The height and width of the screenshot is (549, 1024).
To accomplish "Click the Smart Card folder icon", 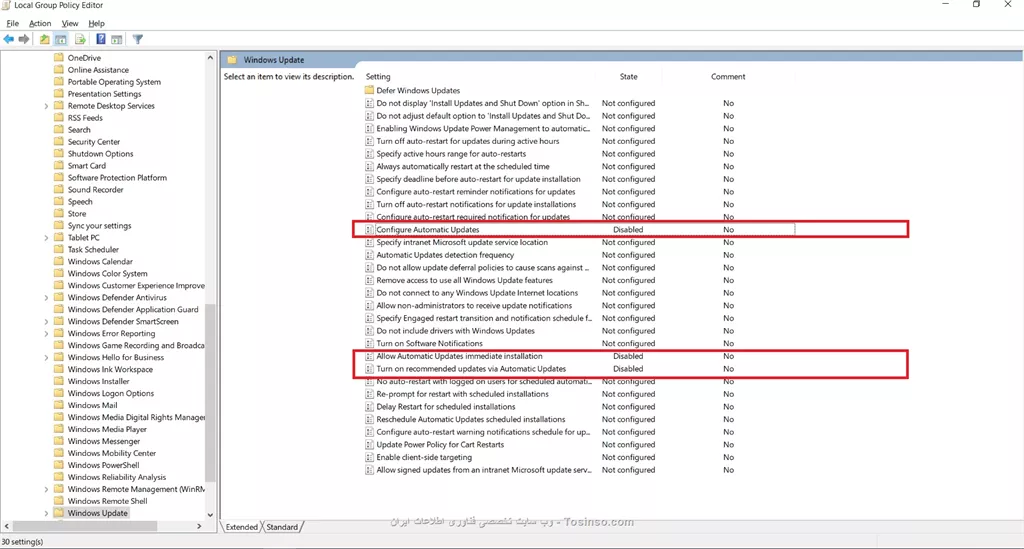I will tap(59, 166).
